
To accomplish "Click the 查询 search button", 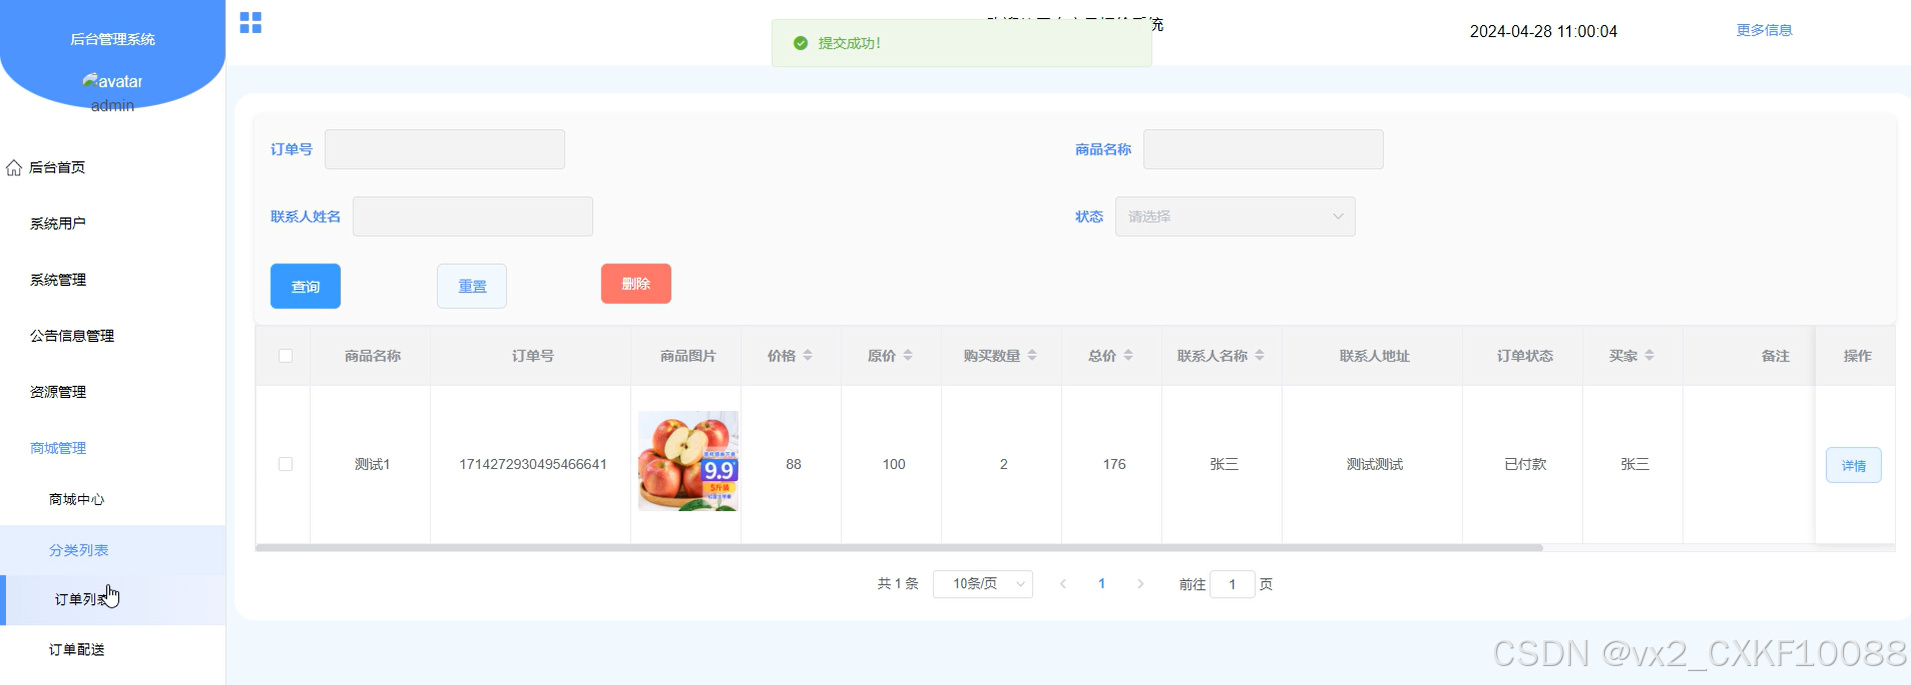I will coord(305,286).
